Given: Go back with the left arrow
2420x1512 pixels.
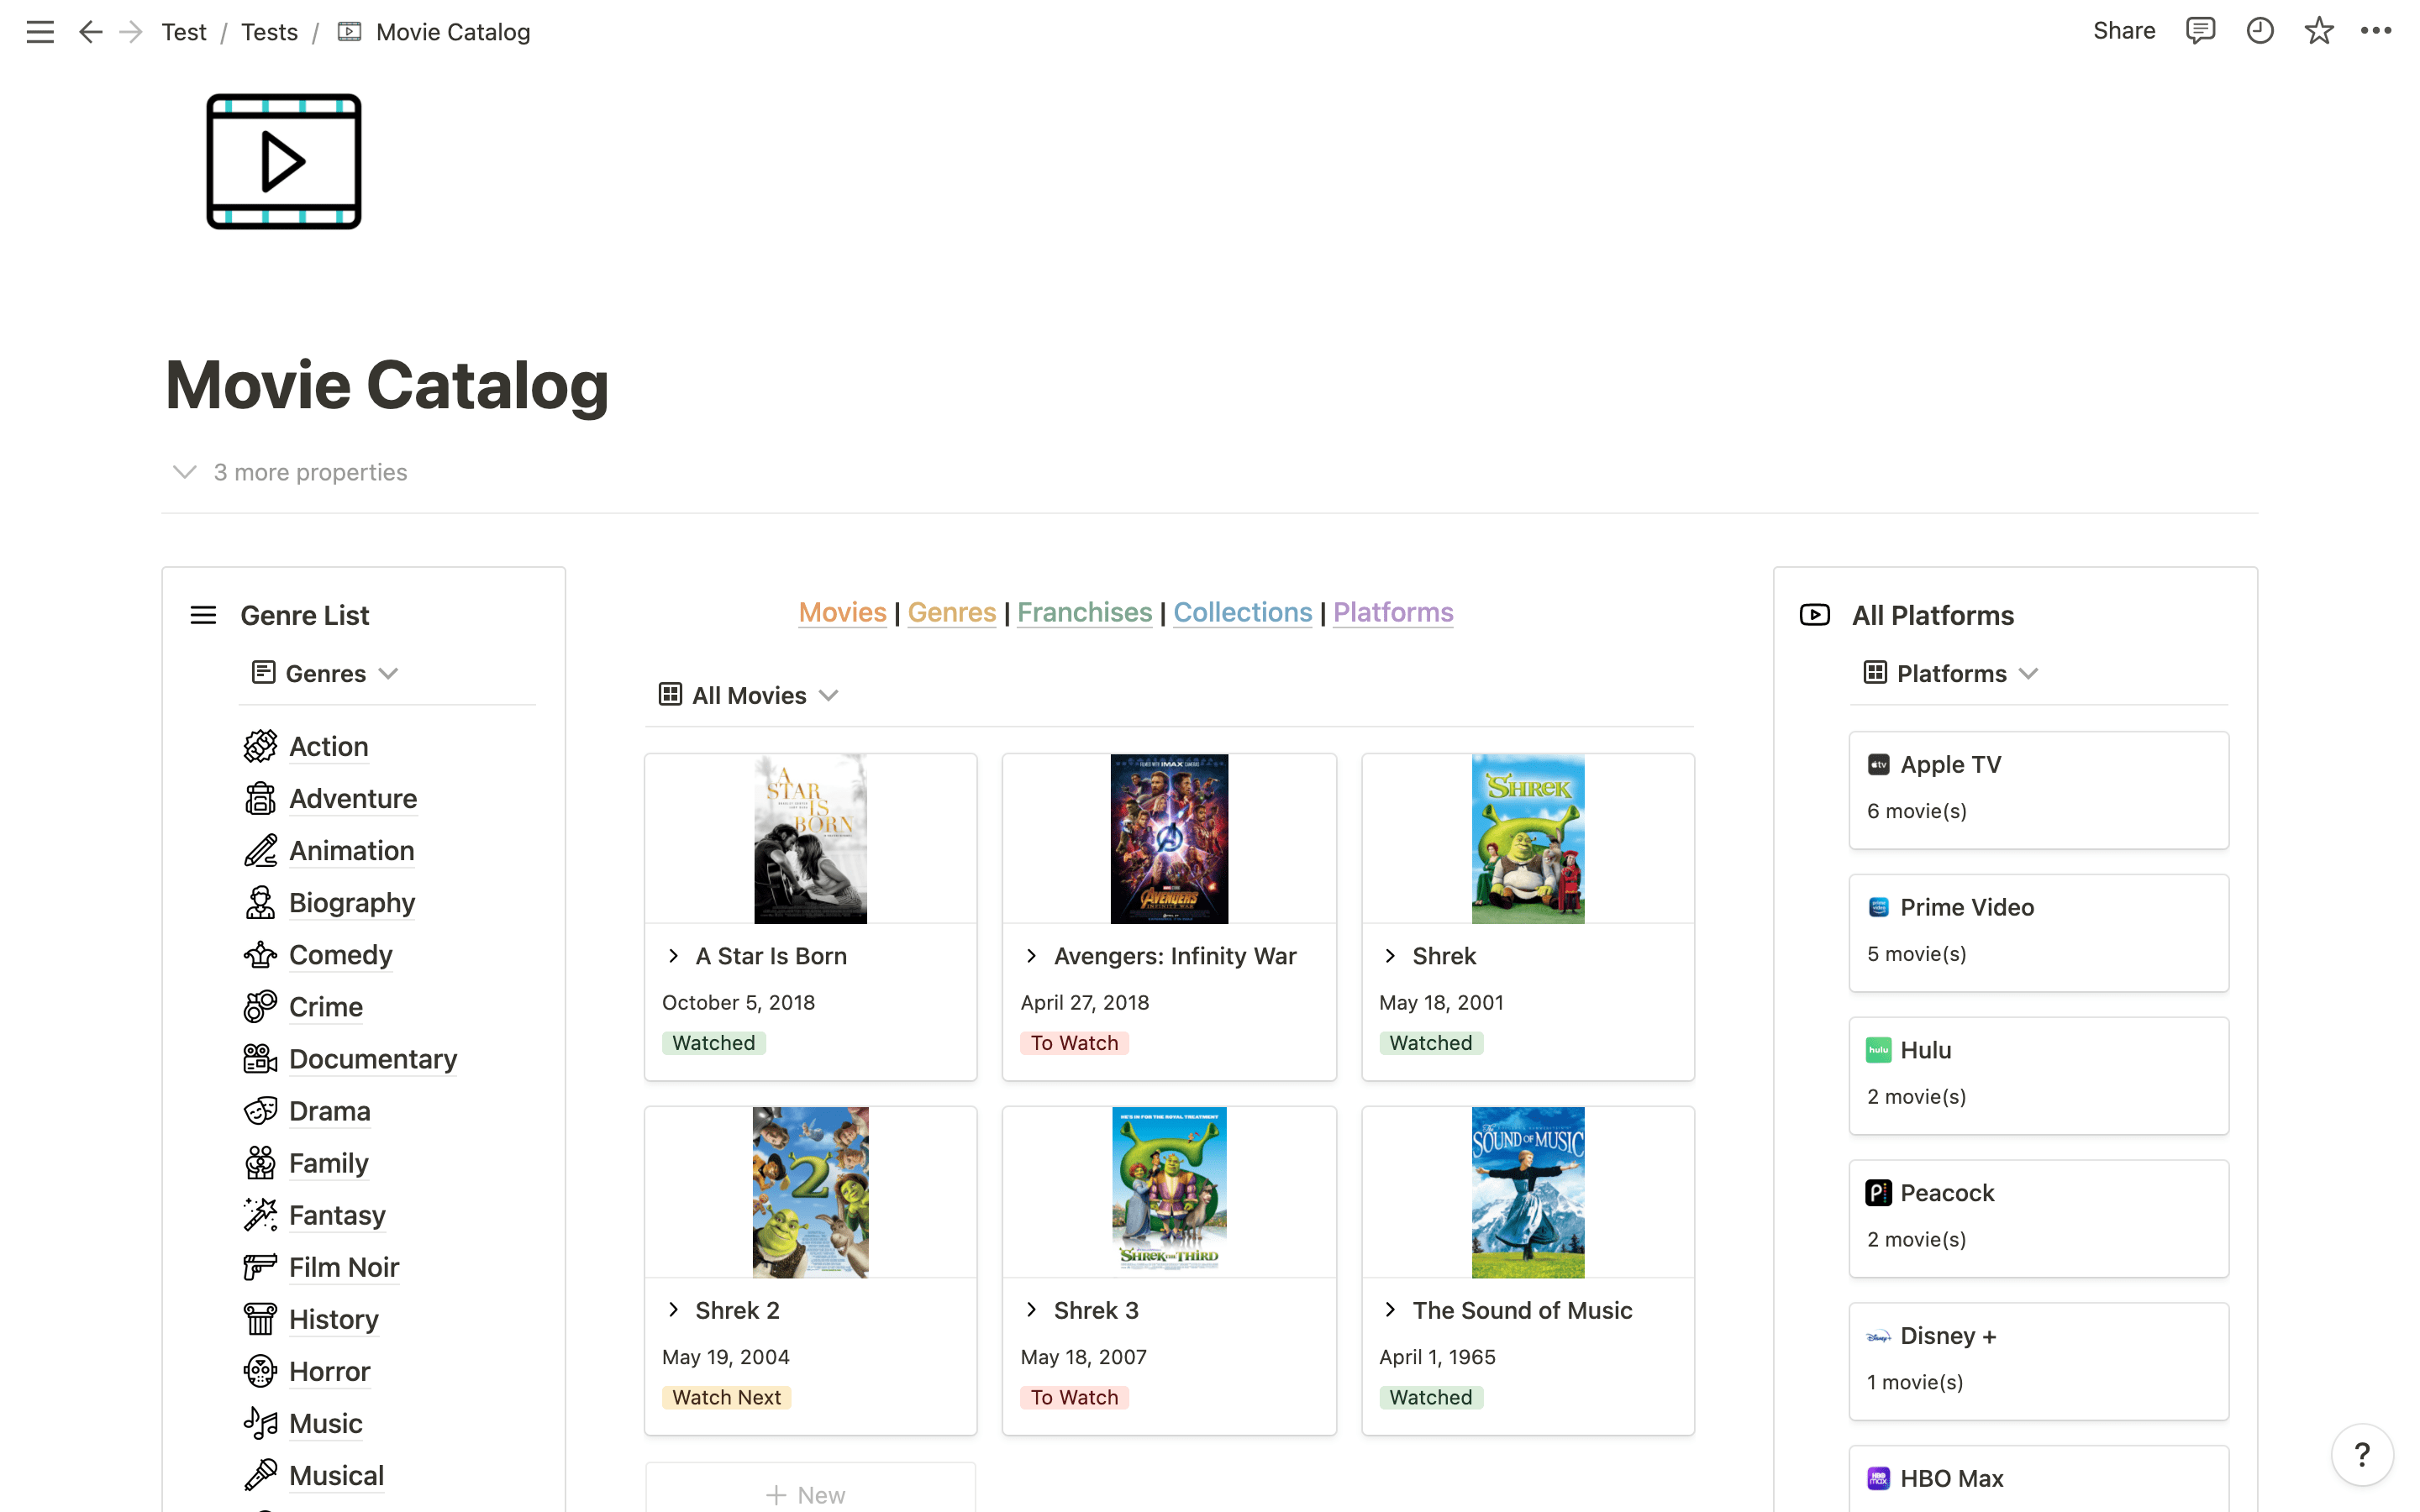Looking at the screenshot, I should pyautogui.click(x=90, y=32).
